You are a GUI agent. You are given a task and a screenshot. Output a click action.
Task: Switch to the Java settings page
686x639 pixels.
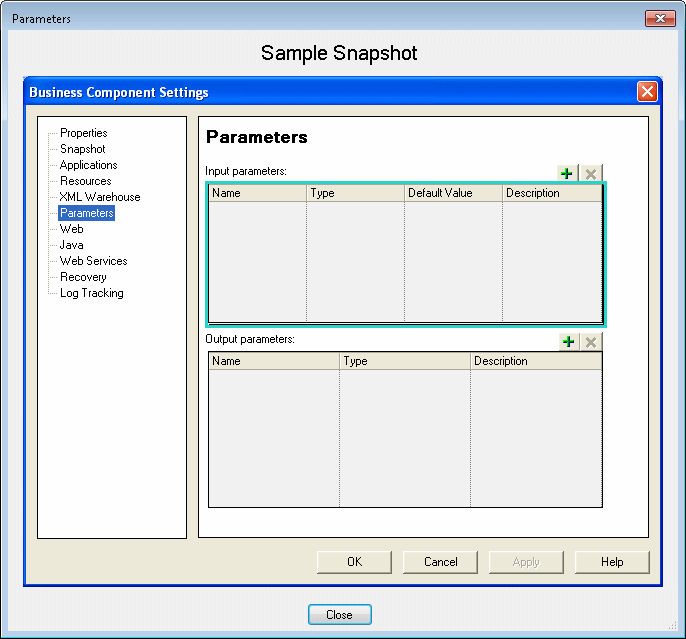71,245
